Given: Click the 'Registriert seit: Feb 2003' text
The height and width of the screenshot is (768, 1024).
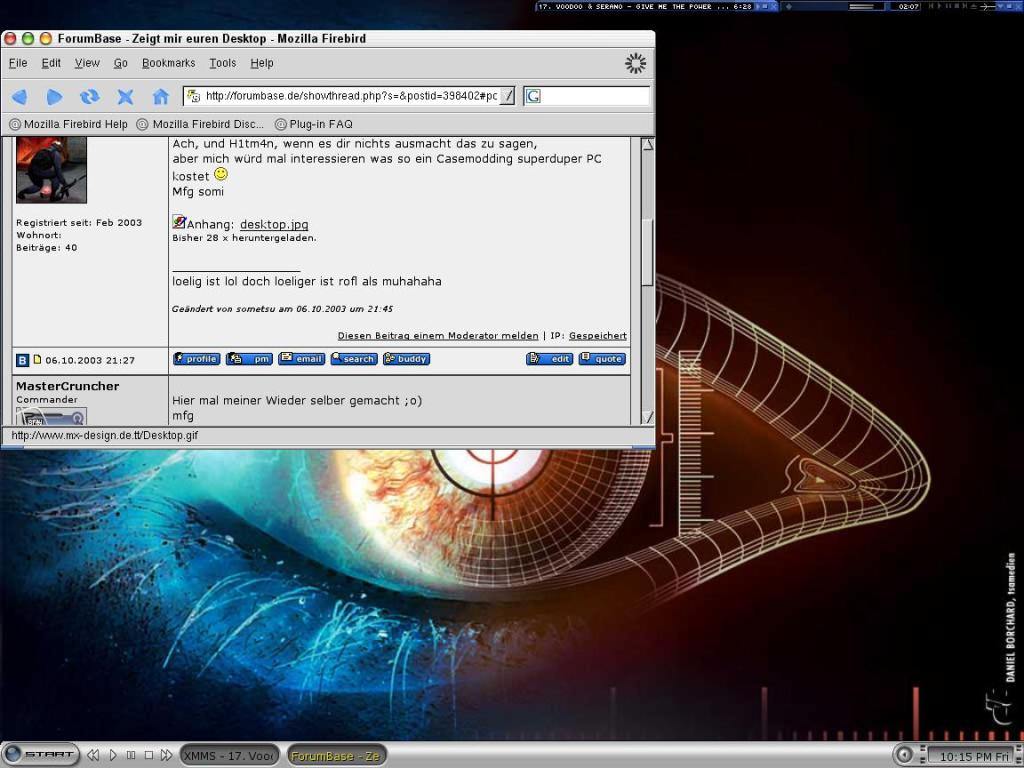Looking at the screenshot, I should click(x=79, y=223).
